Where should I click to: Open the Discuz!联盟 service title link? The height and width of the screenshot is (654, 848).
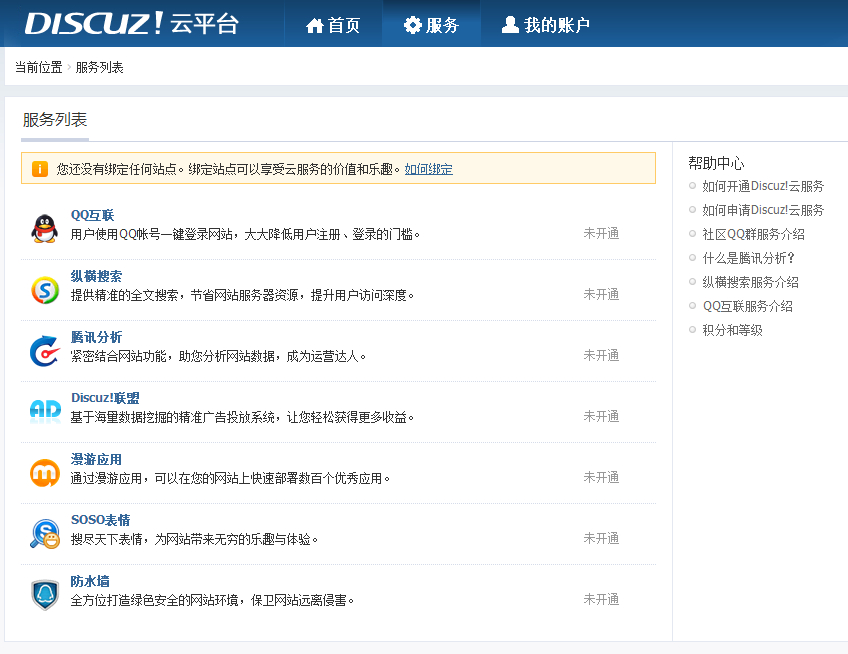[x=105, y=398]
